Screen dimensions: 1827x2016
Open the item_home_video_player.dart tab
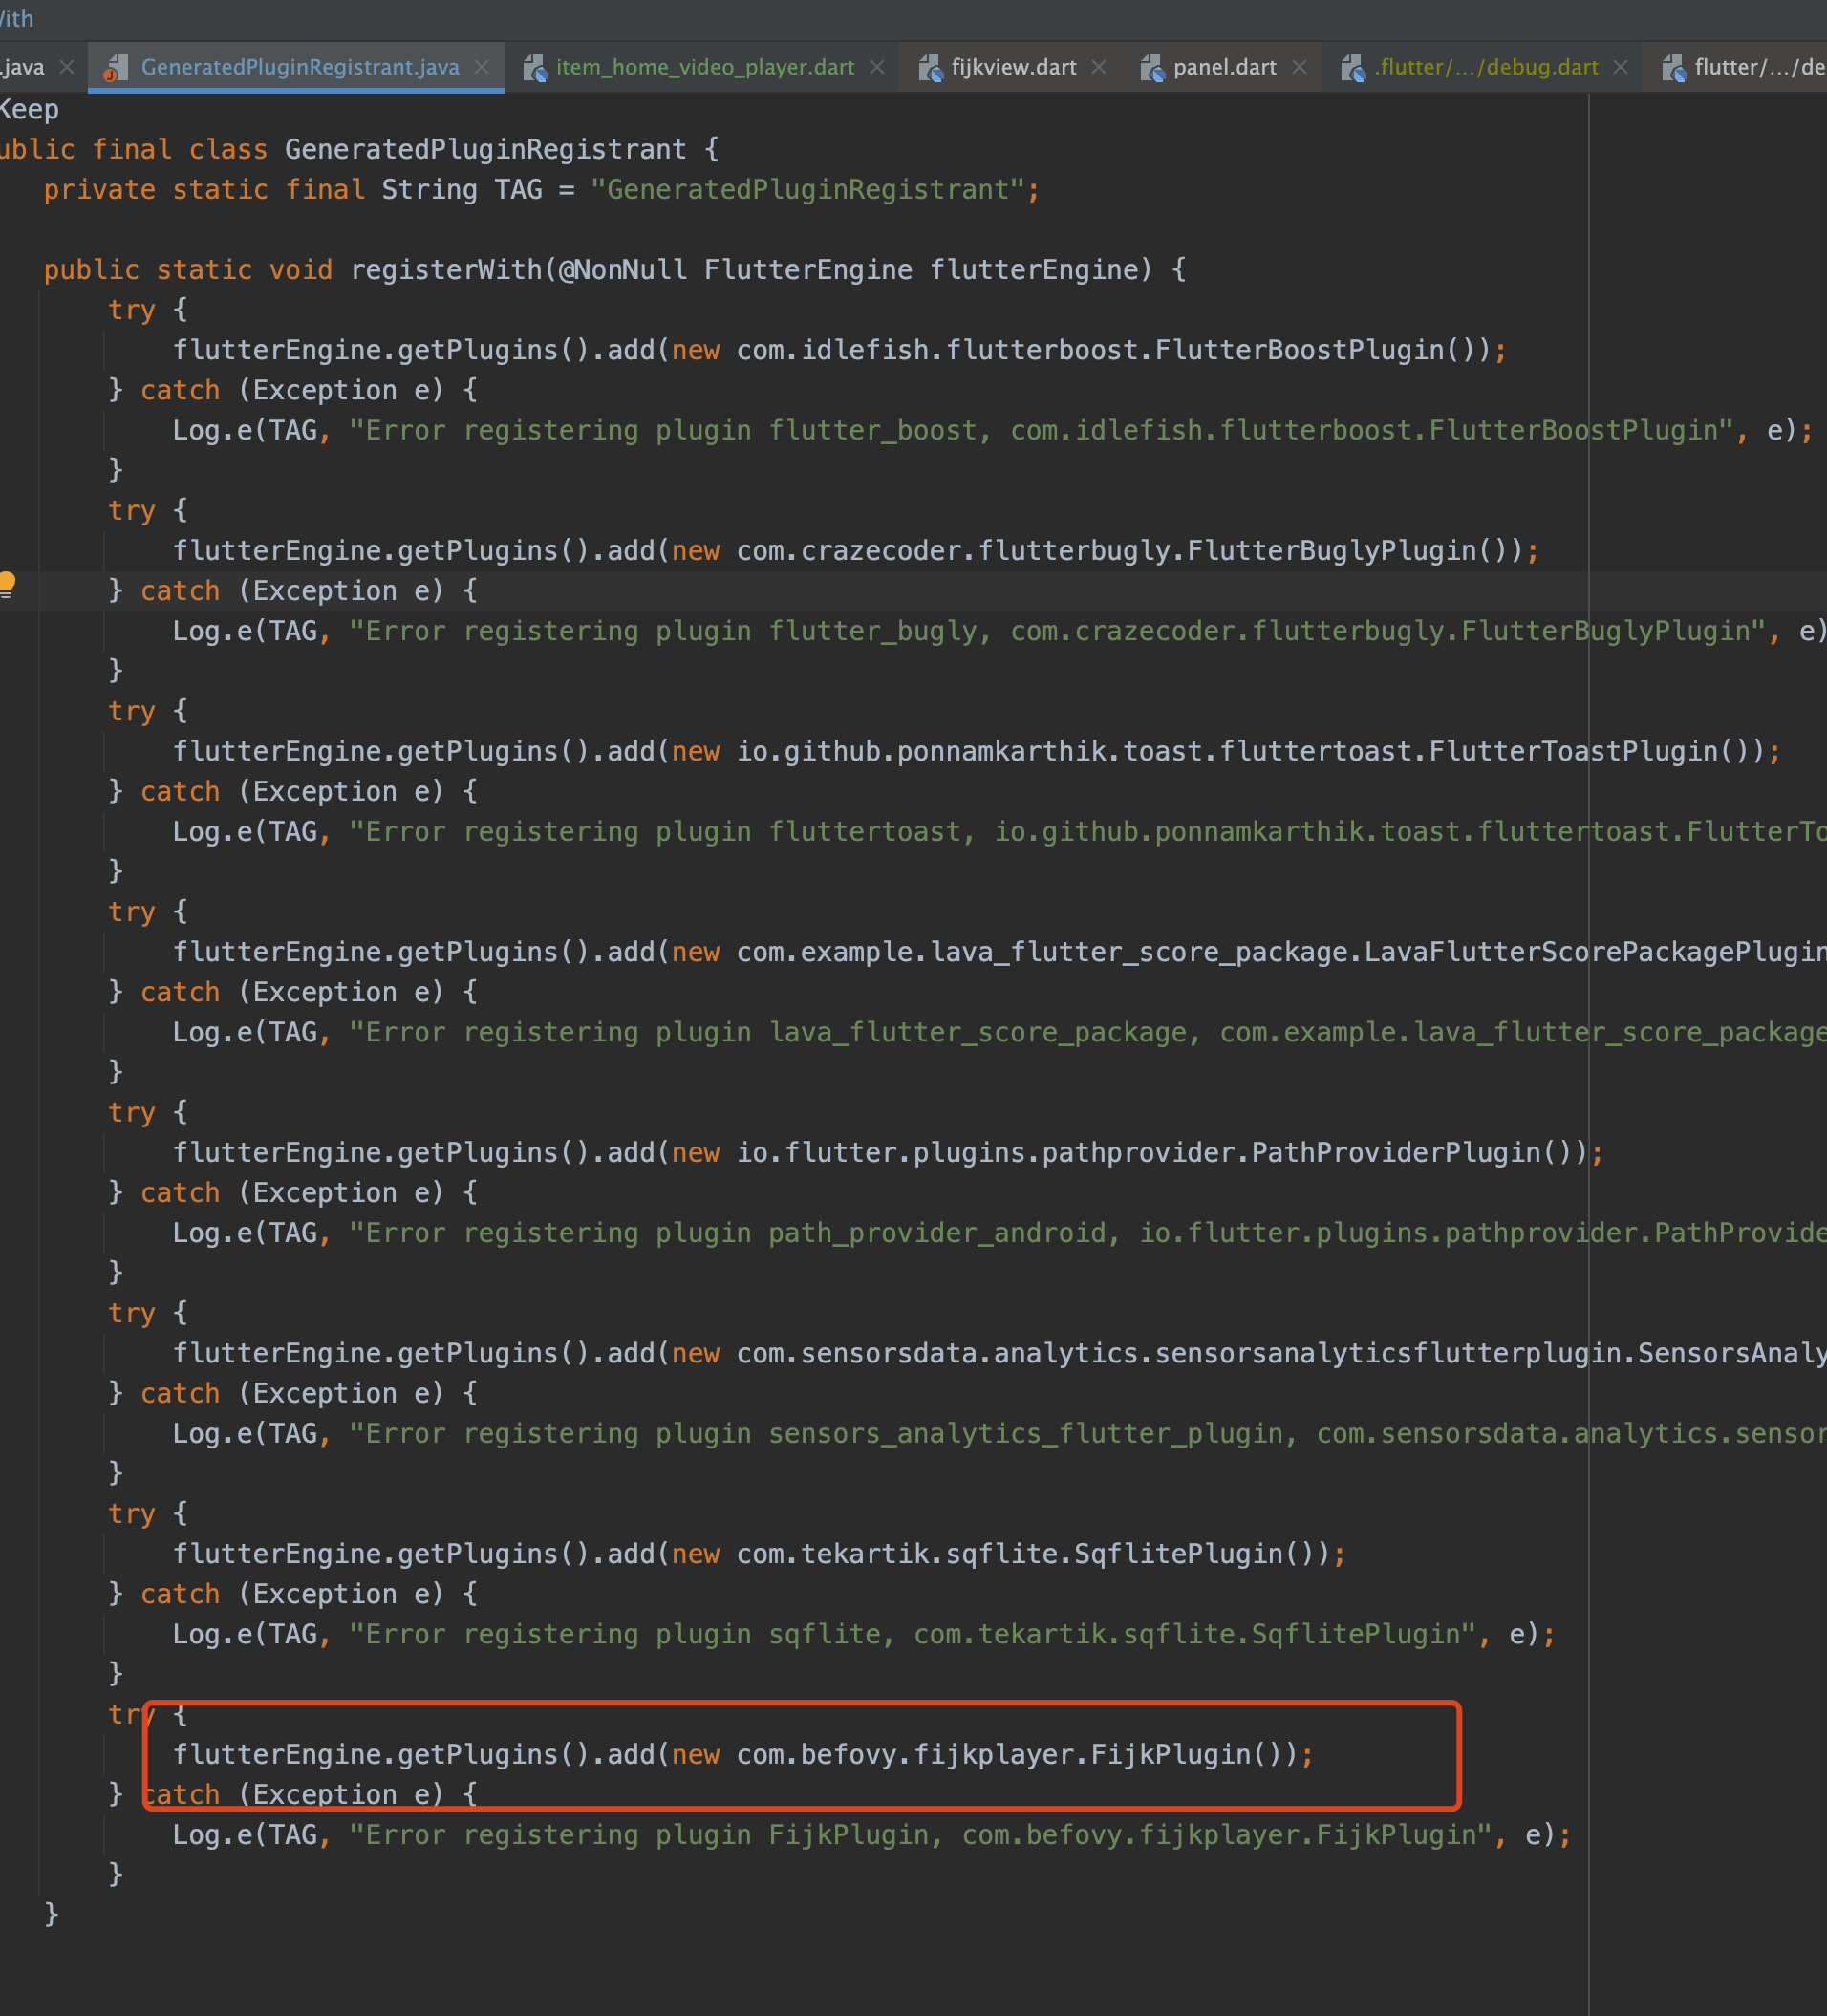pyautogui.click(x=705, y=67)
